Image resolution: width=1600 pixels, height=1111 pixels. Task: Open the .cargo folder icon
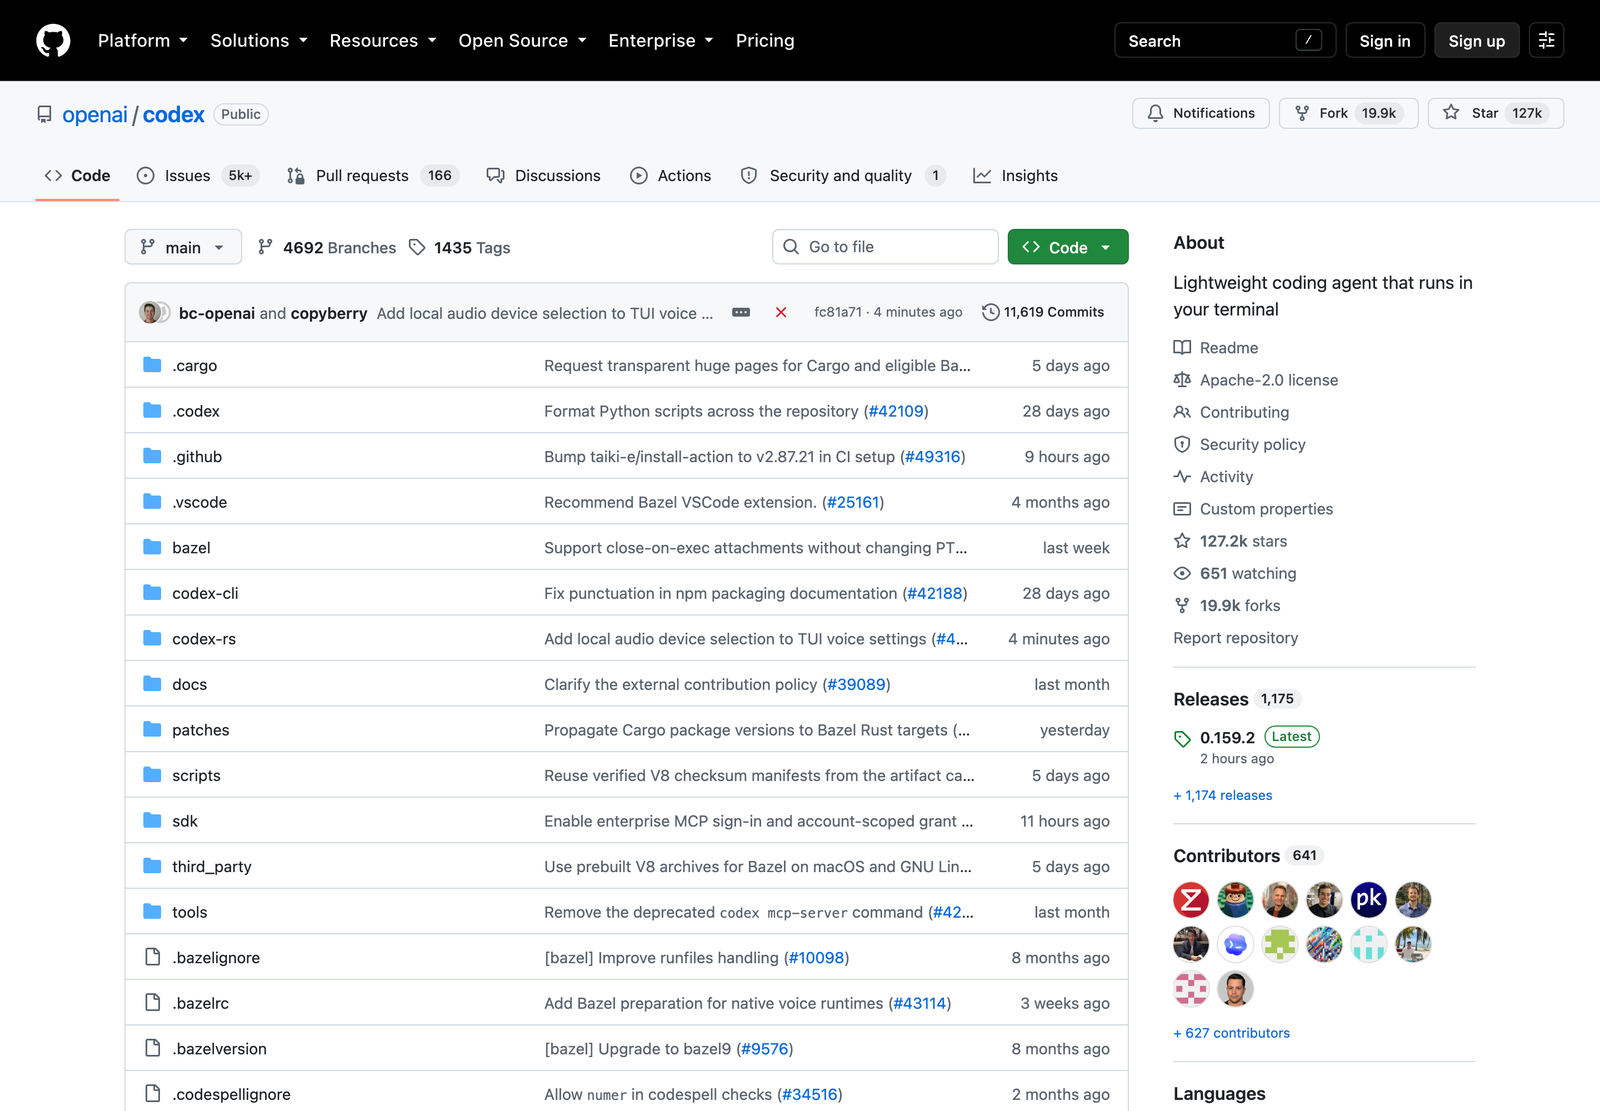[x=152, y=365]
